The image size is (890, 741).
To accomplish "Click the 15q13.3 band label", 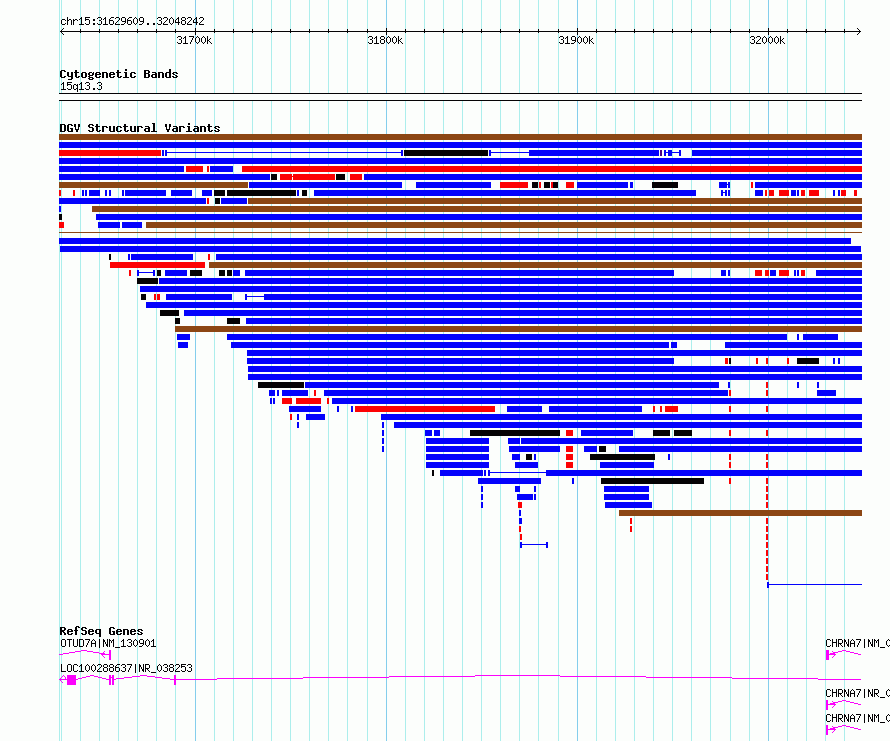I will [x=81, y=86].
